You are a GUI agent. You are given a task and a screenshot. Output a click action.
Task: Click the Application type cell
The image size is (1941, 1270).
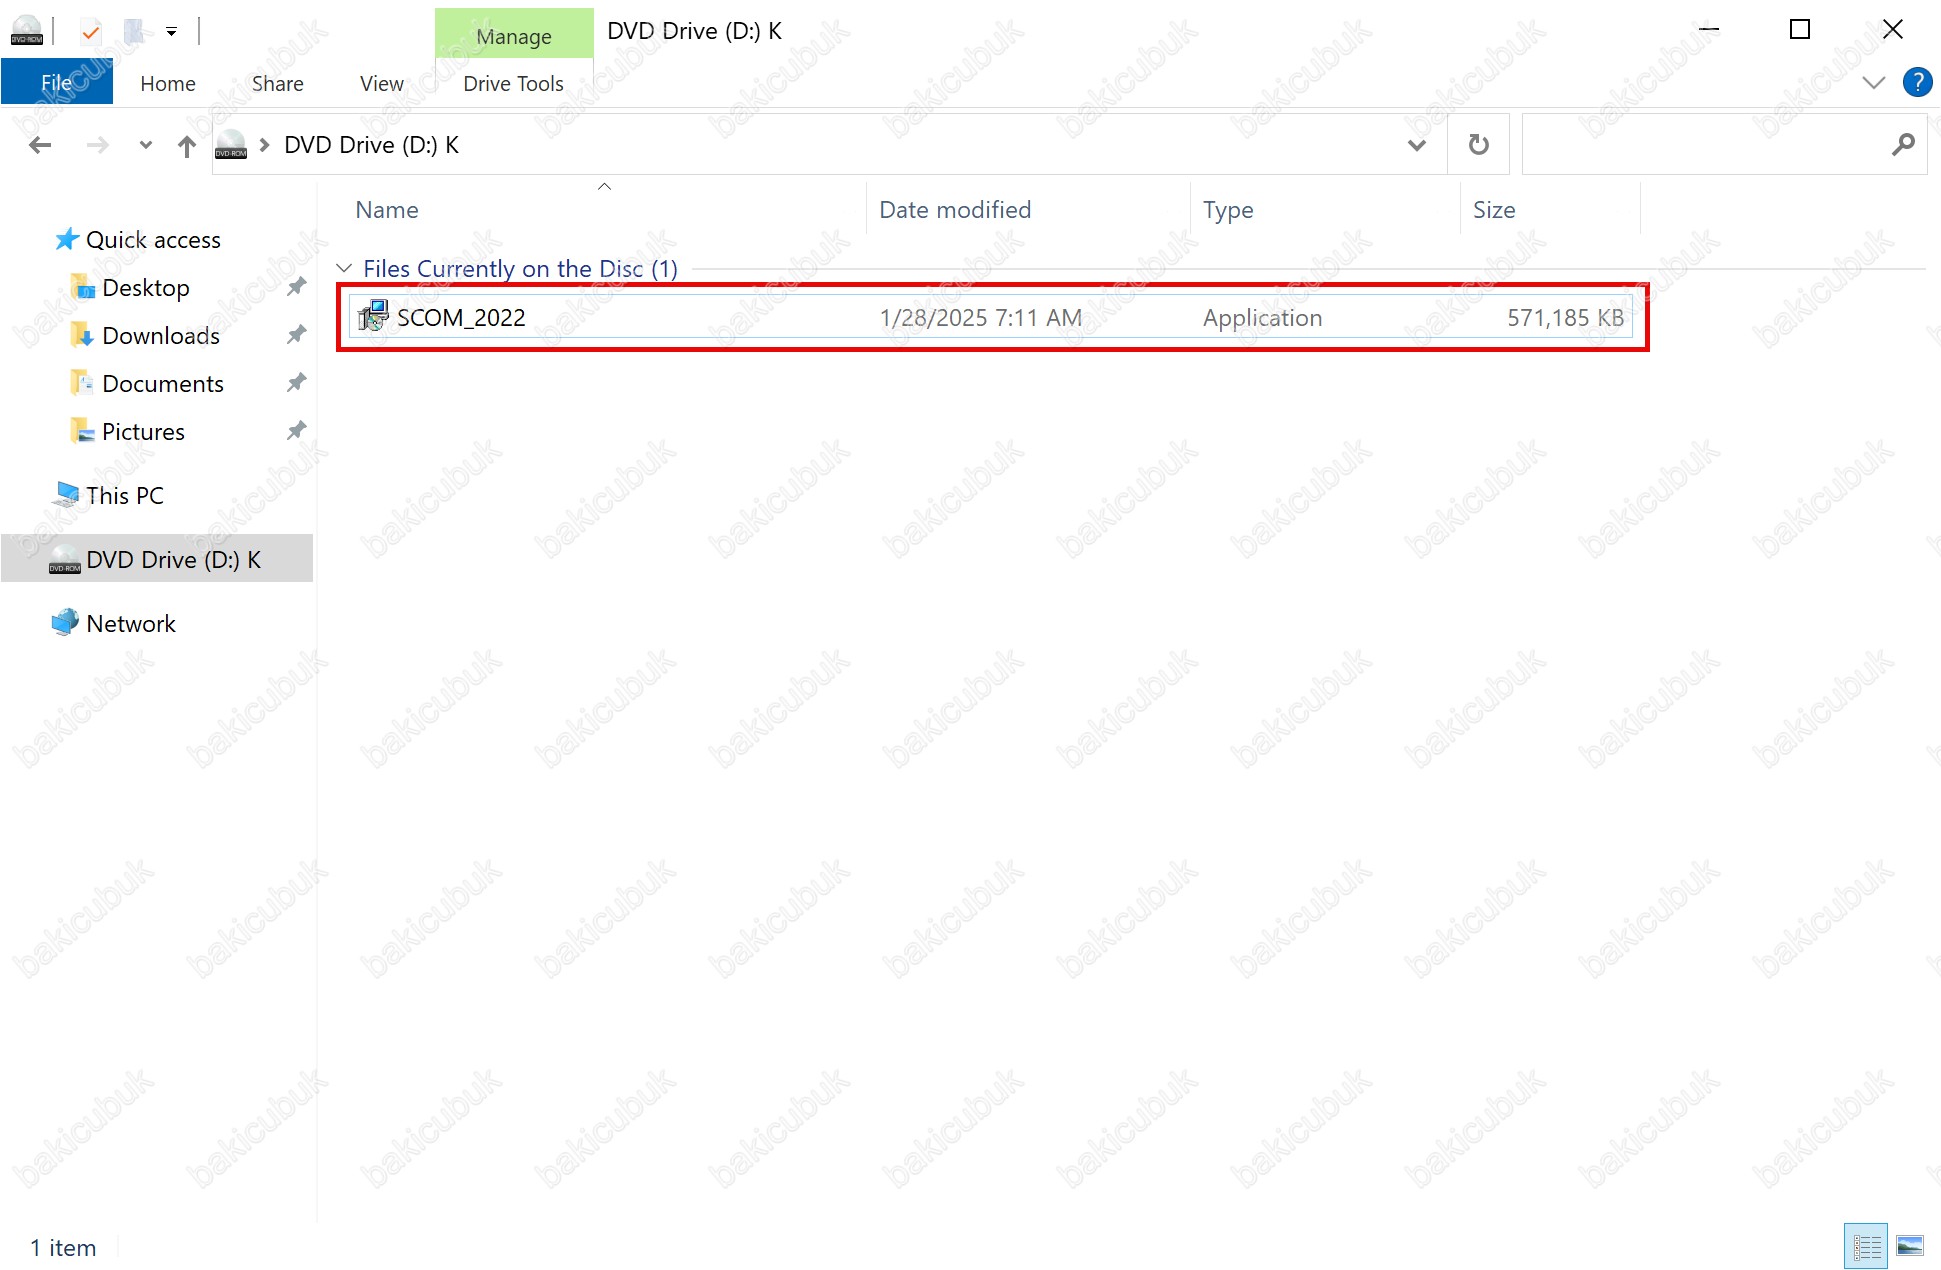pos(1262,318)
